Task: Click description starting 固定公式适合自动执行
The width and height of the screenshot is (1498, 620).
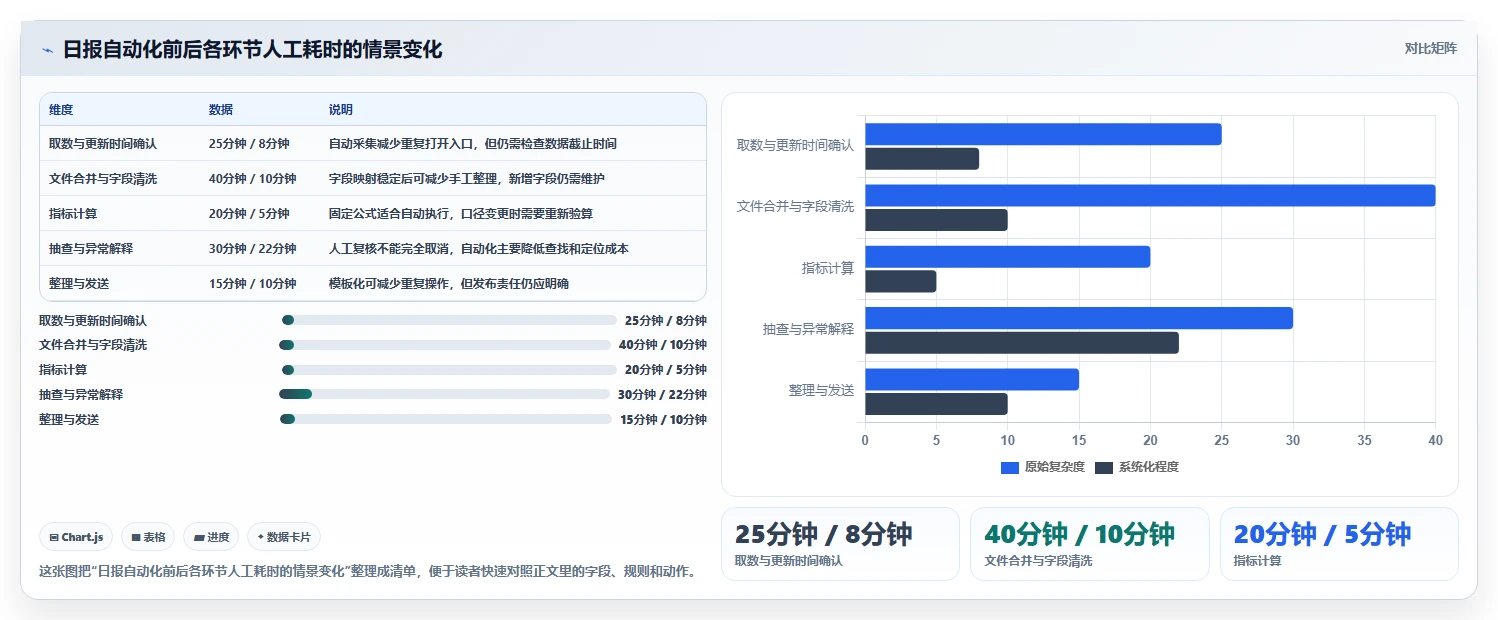Action: click(461, 214)
